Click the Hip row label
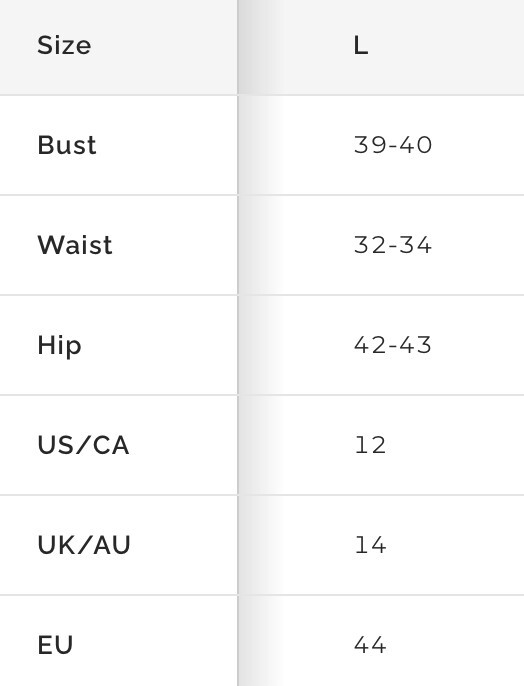 pyautogui.click(x=59, y=346)
